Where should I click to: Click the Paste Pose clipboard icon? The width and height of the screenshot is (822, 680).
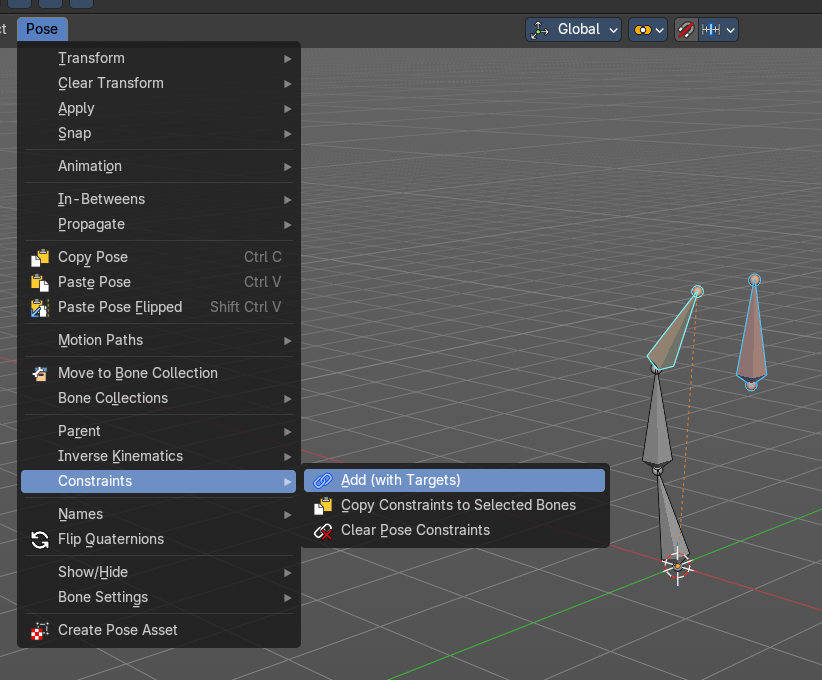40,283
